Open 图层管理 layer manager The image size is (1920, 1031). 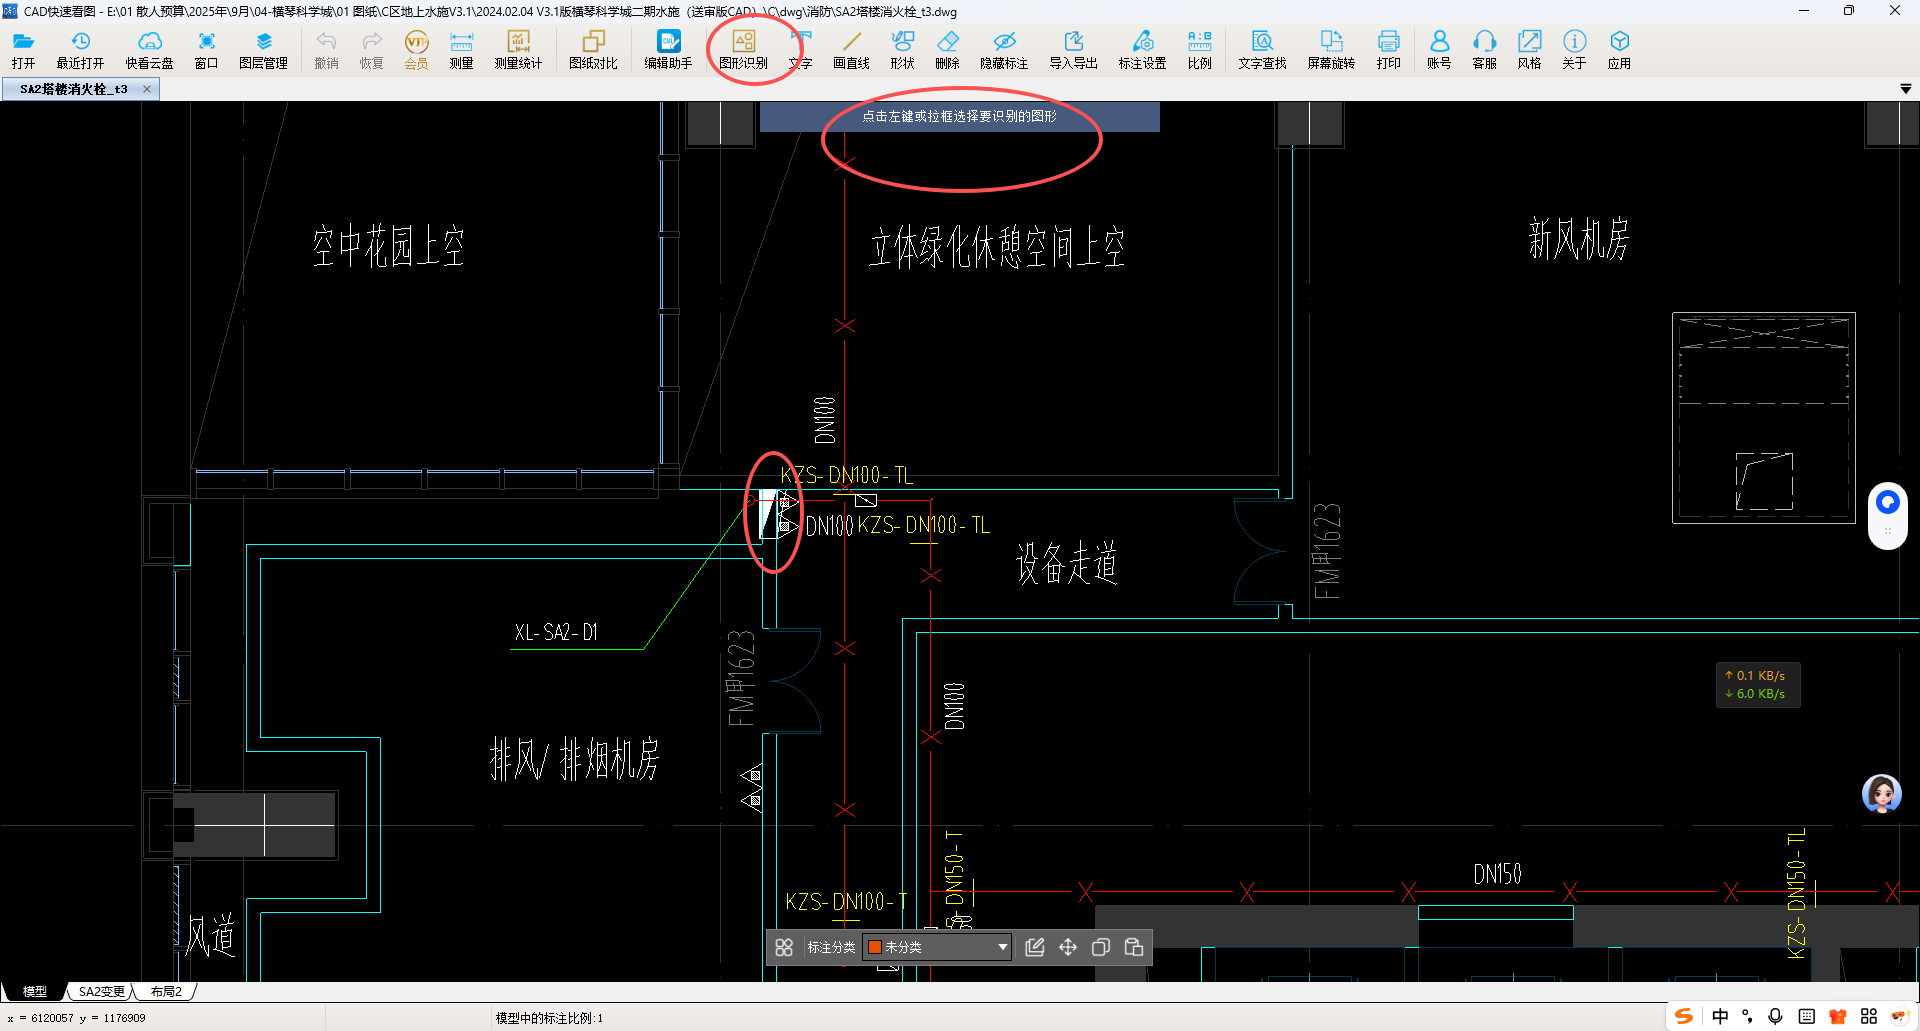pyautogui.click(x=263, y=49)
